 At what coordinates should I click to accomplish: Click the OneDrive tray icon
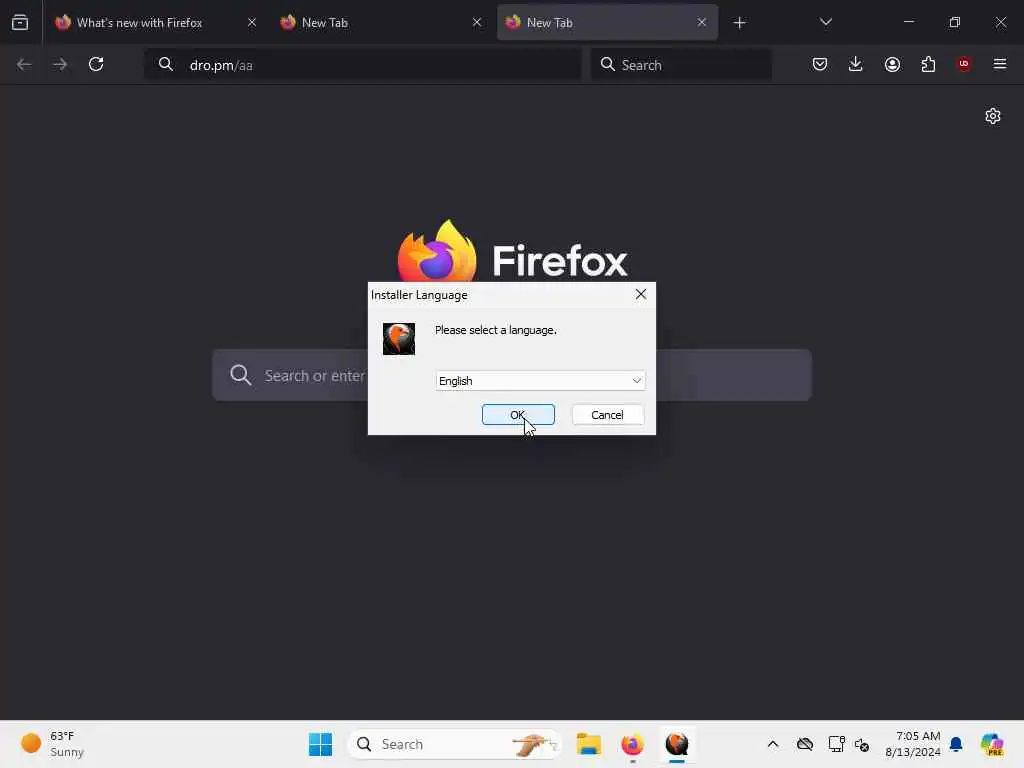click(805, 744)
